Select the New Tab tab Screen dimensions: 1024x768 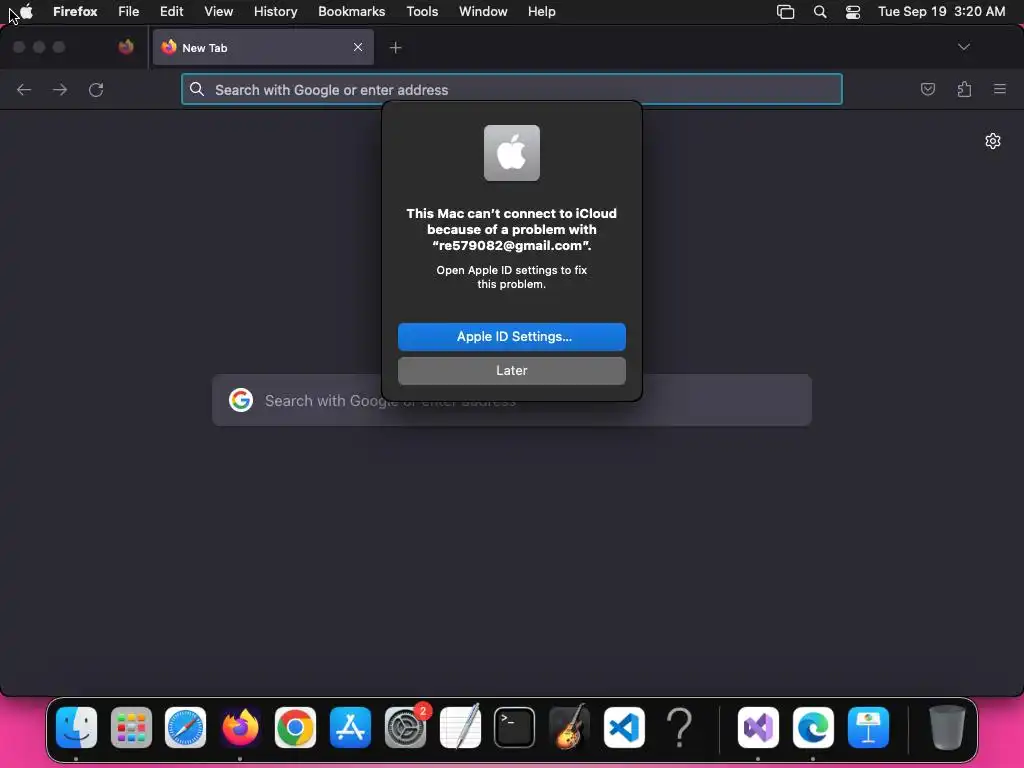click(263, 48)
